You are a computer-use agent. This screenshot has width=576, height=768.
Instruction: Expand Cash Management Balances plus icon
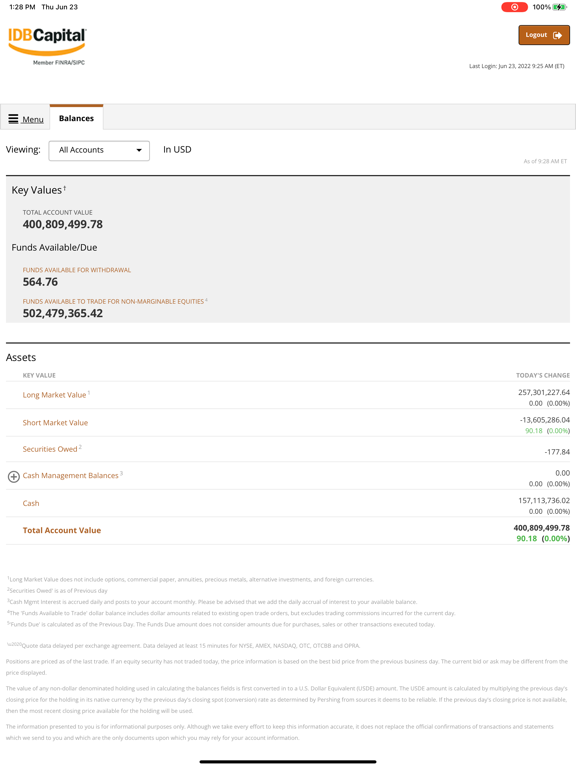coord(14,477)
